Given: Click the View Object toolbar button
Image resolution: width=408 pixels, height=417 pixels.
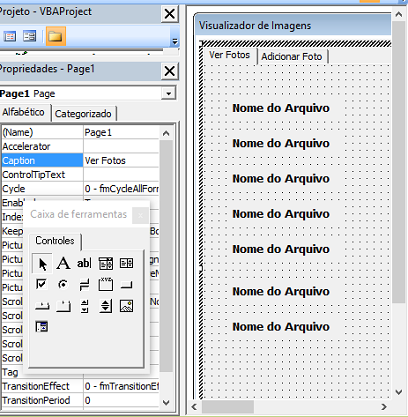Looking at the screenshot, I should coord(30,36).
